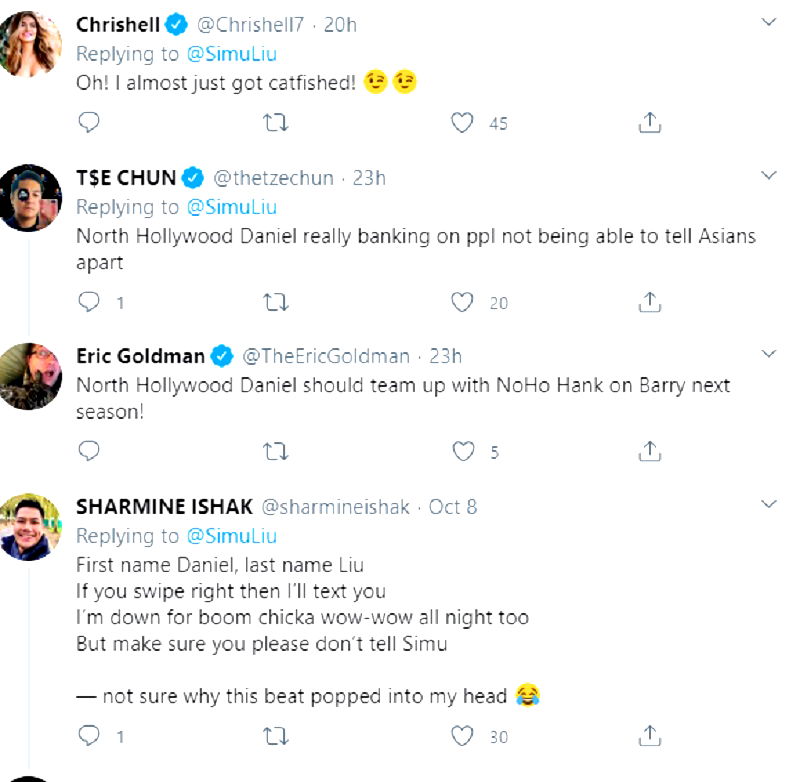
Task: Open Eric Goldman's profile name
Action: coord(141,356)
